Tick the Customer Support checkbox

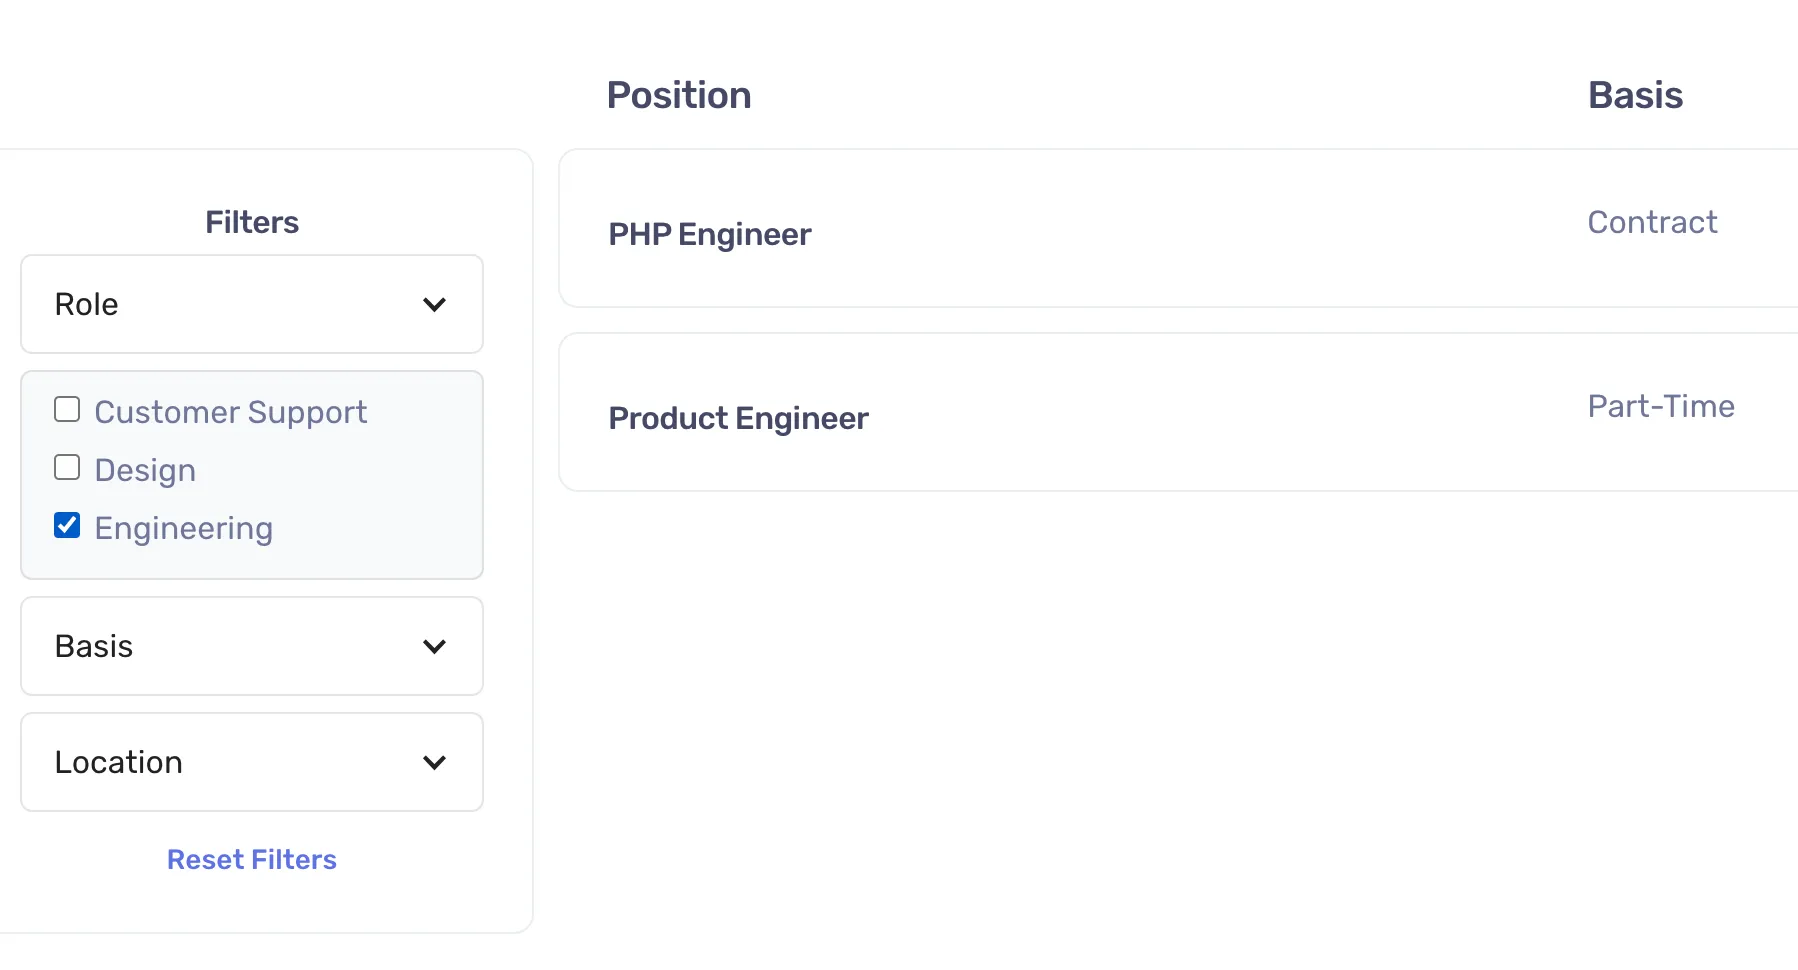67,410
